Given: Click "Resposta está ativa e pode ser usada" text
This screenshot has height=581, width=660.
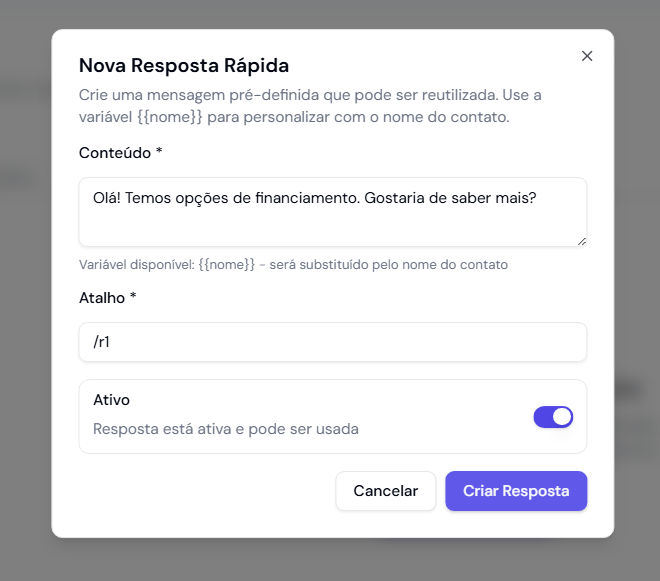Looking at the screenshot, I should point(226,429).
